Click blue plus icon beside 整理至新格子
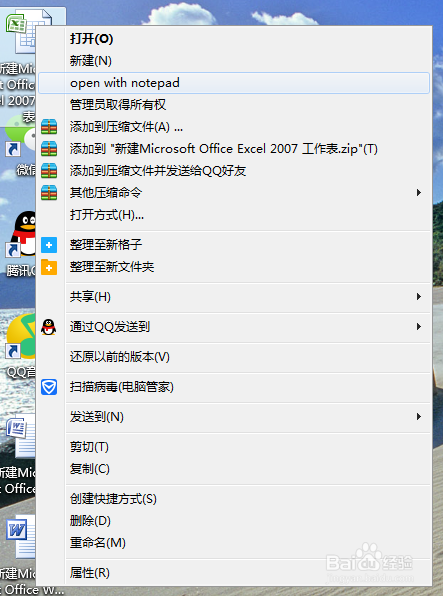 [x=49, y=245]
